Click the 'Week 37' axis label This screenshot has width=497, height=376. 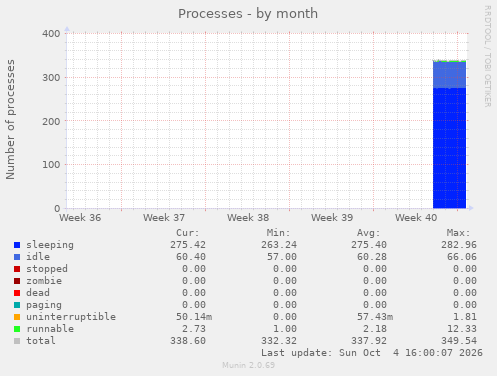pos(164,218)
